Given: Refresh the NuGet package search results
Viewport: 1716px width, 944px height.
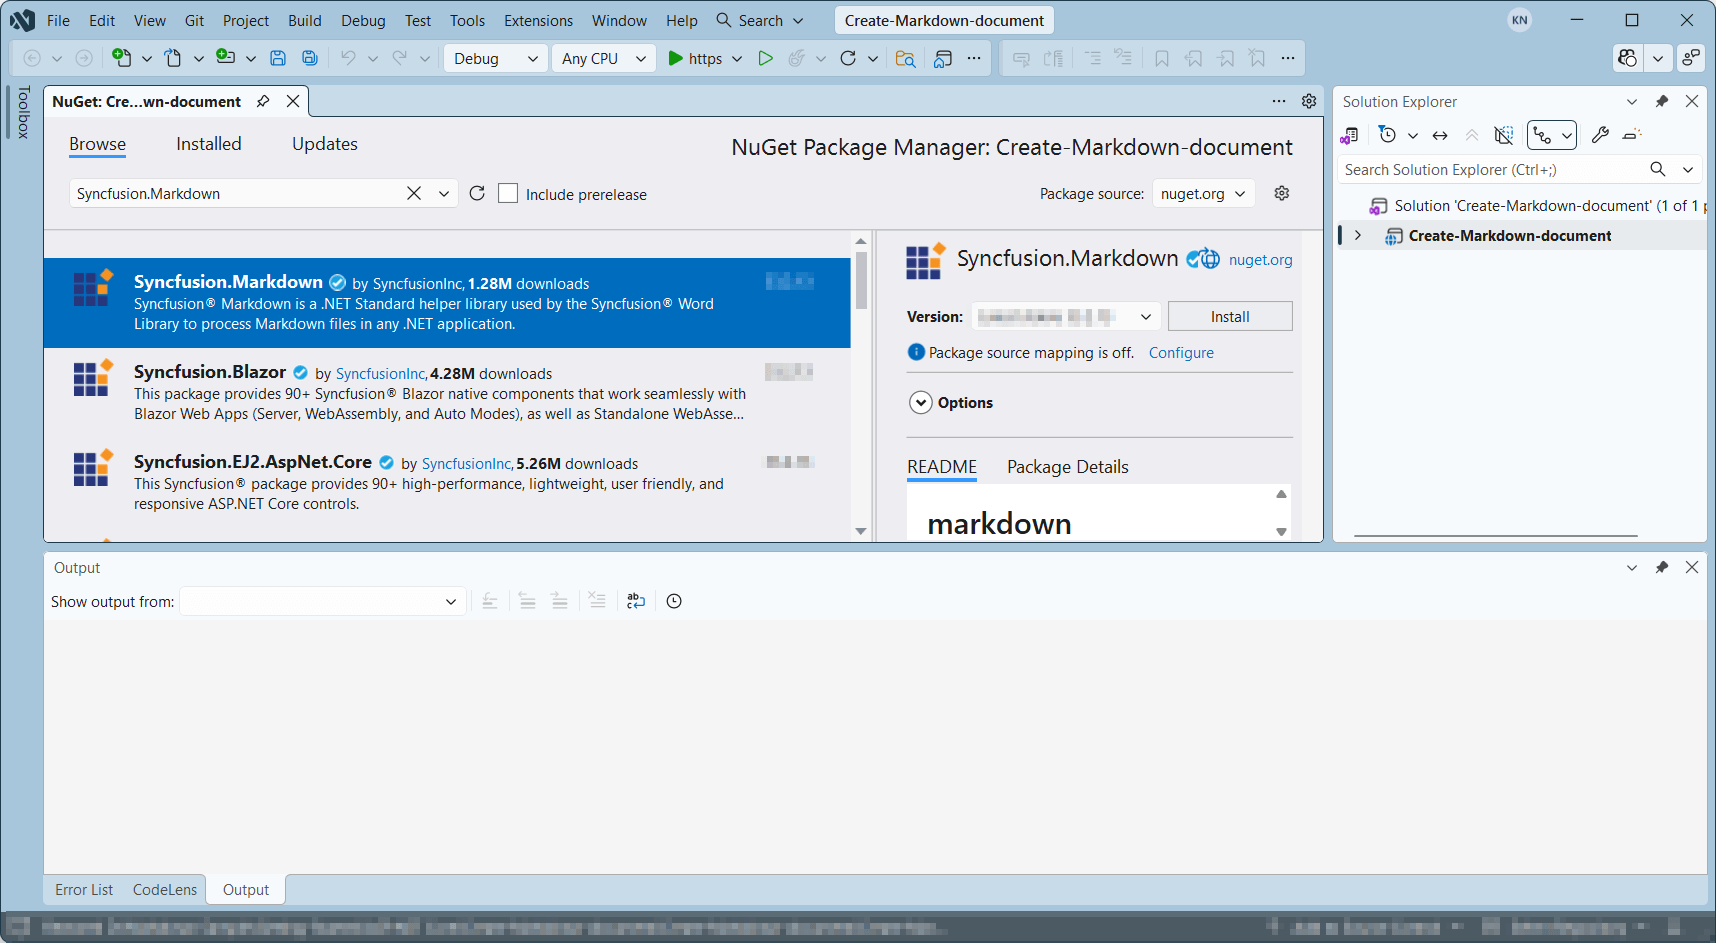Looking at the screenshot, I should click(x=477, y=193).
